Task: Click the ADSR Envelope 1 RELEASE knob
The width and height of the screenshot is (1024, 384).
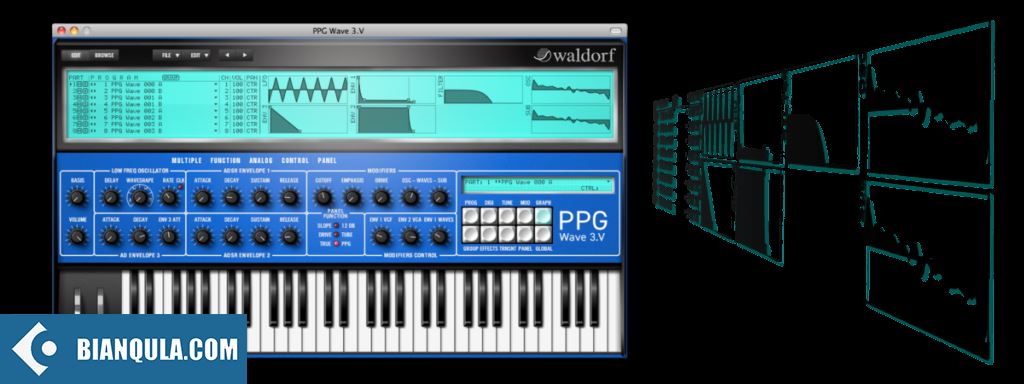Action: [289, 197]
